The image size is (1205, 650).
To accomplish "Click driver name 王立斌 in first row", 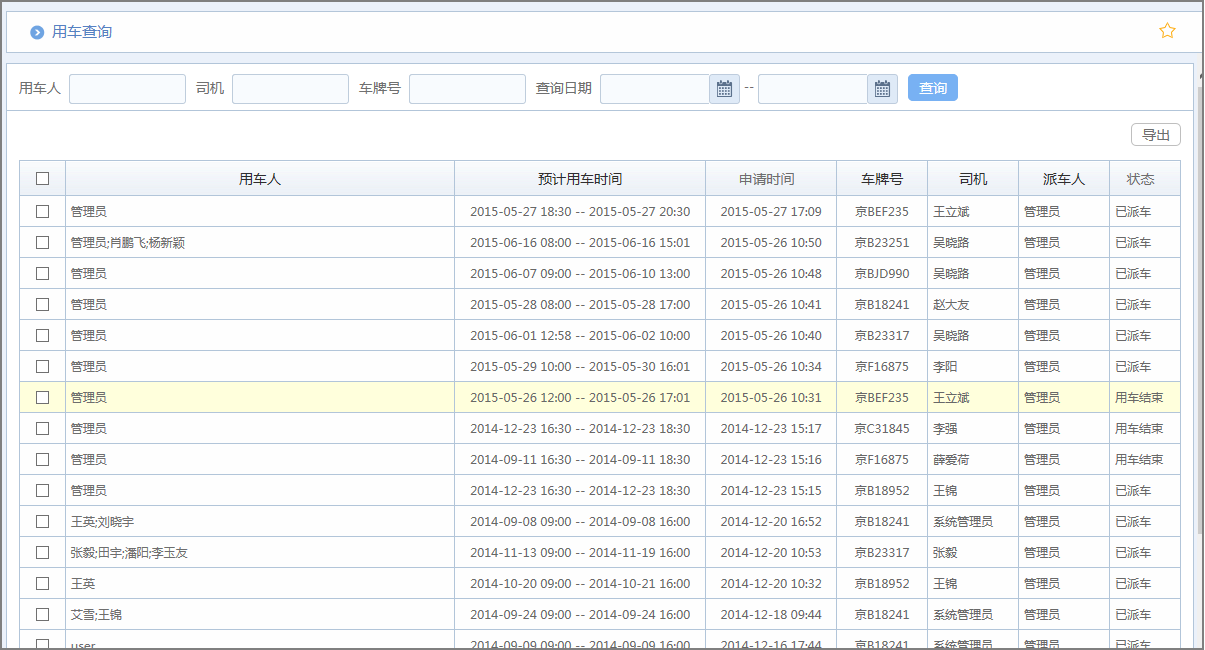I will click(x=951, y=211).
